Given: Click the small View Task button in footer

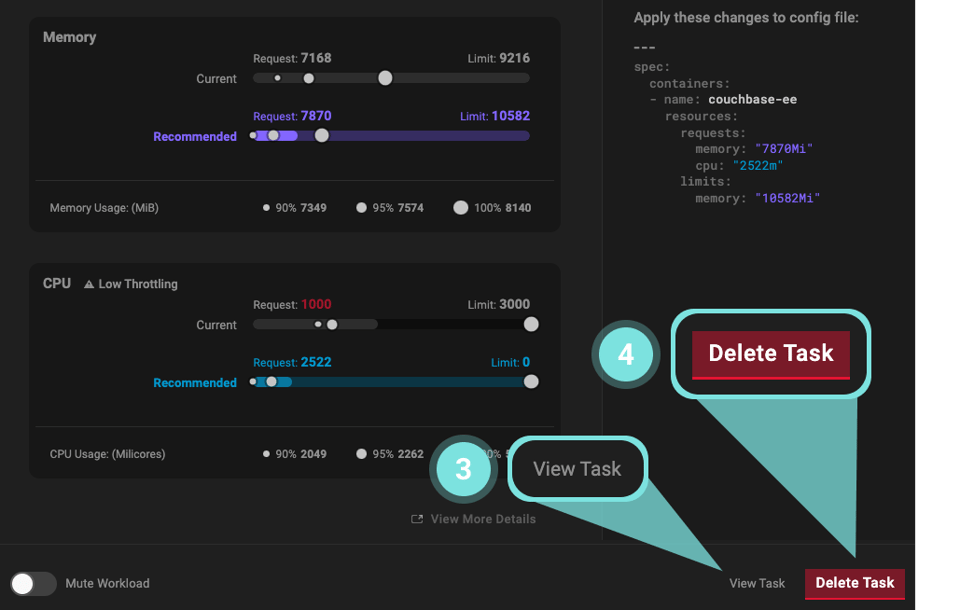Looking at the screenshot, I should click(x=757, y=584).
